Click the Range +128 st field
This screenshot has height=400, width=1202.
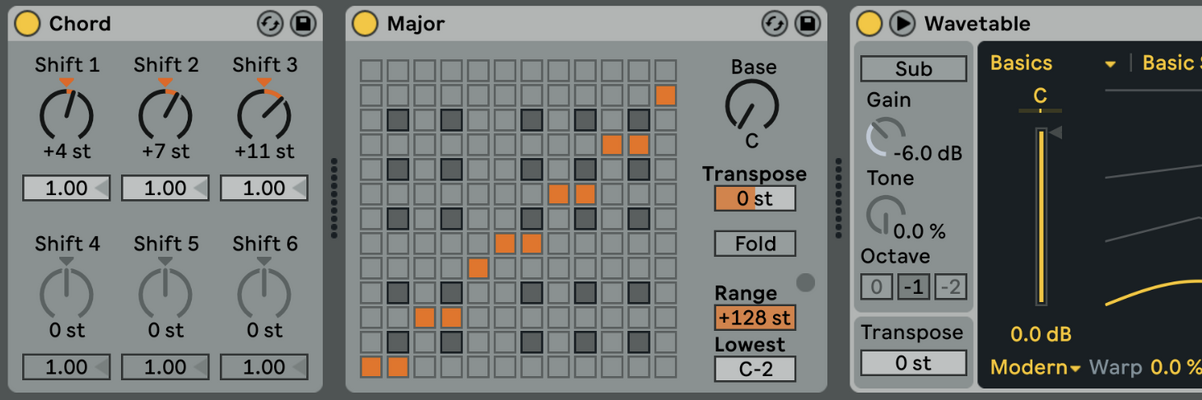click(x=755, y=318)
